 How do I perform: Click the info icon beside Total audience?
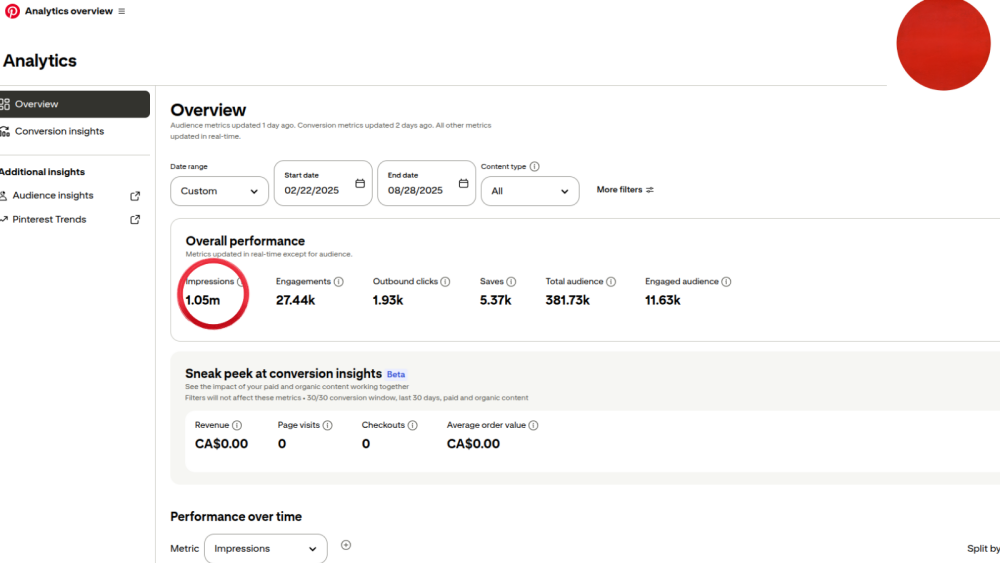point(611,282)
